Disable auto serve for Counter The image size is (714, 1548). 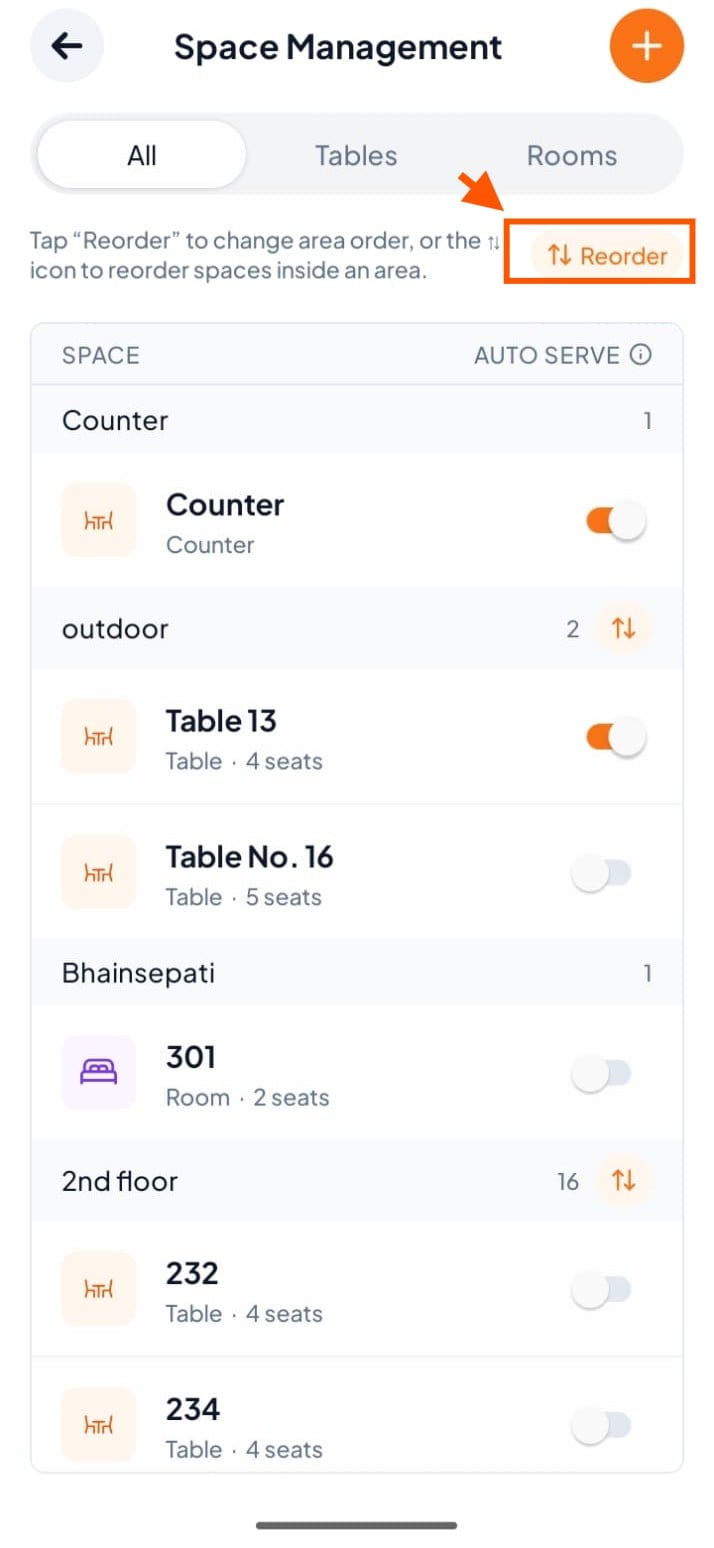click(616, 521)
